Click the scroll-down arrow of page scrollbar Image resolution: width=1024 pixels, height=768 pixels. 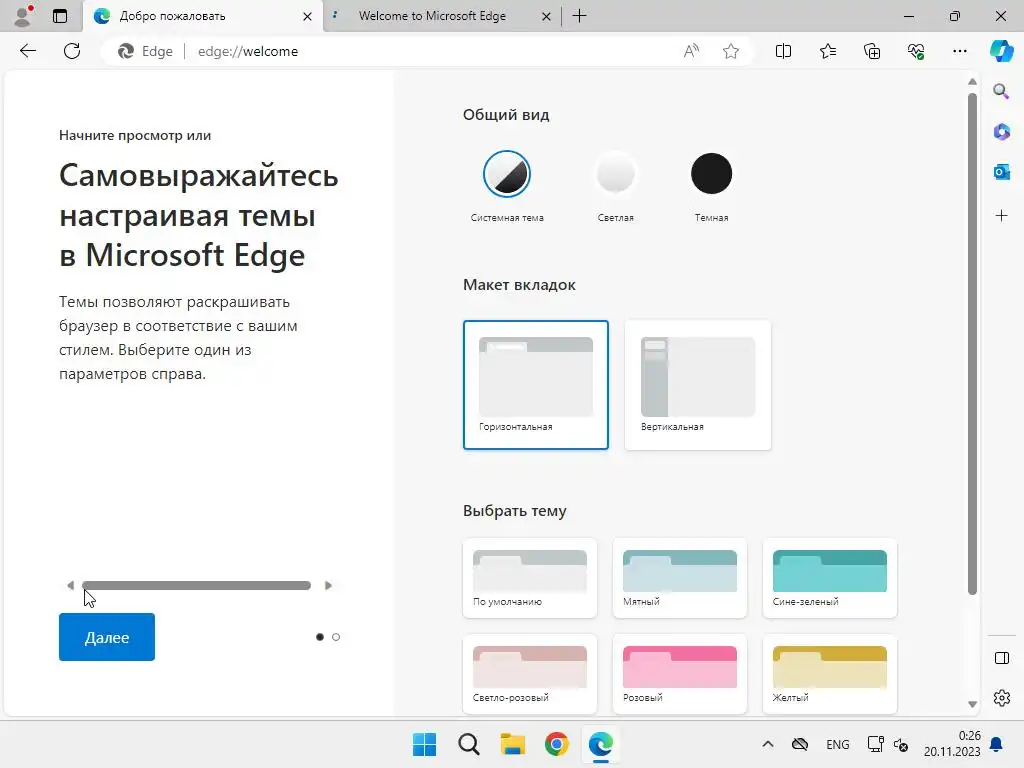coord(972,704)
